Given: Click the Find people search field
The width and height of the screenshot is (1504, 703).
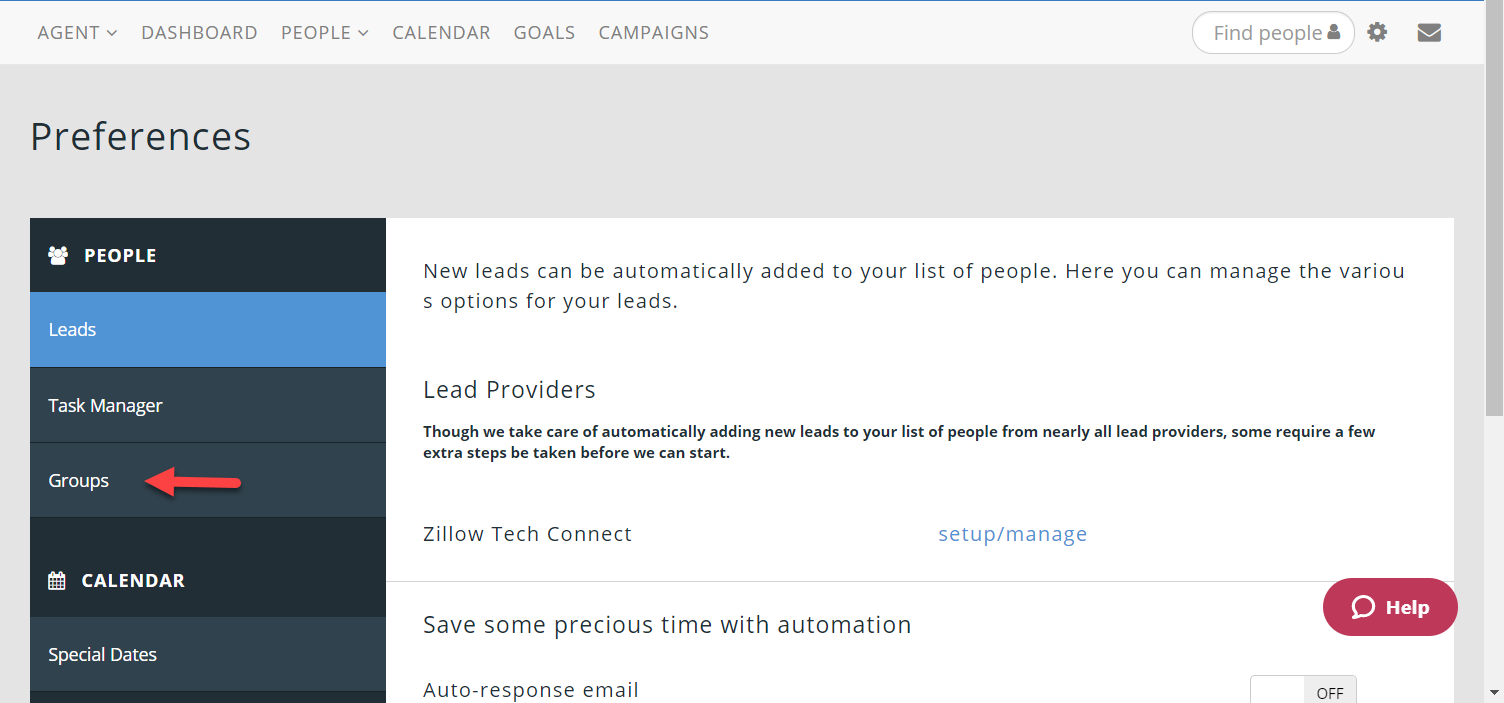Looking at the screenshot, I should tap(1265, 33).
